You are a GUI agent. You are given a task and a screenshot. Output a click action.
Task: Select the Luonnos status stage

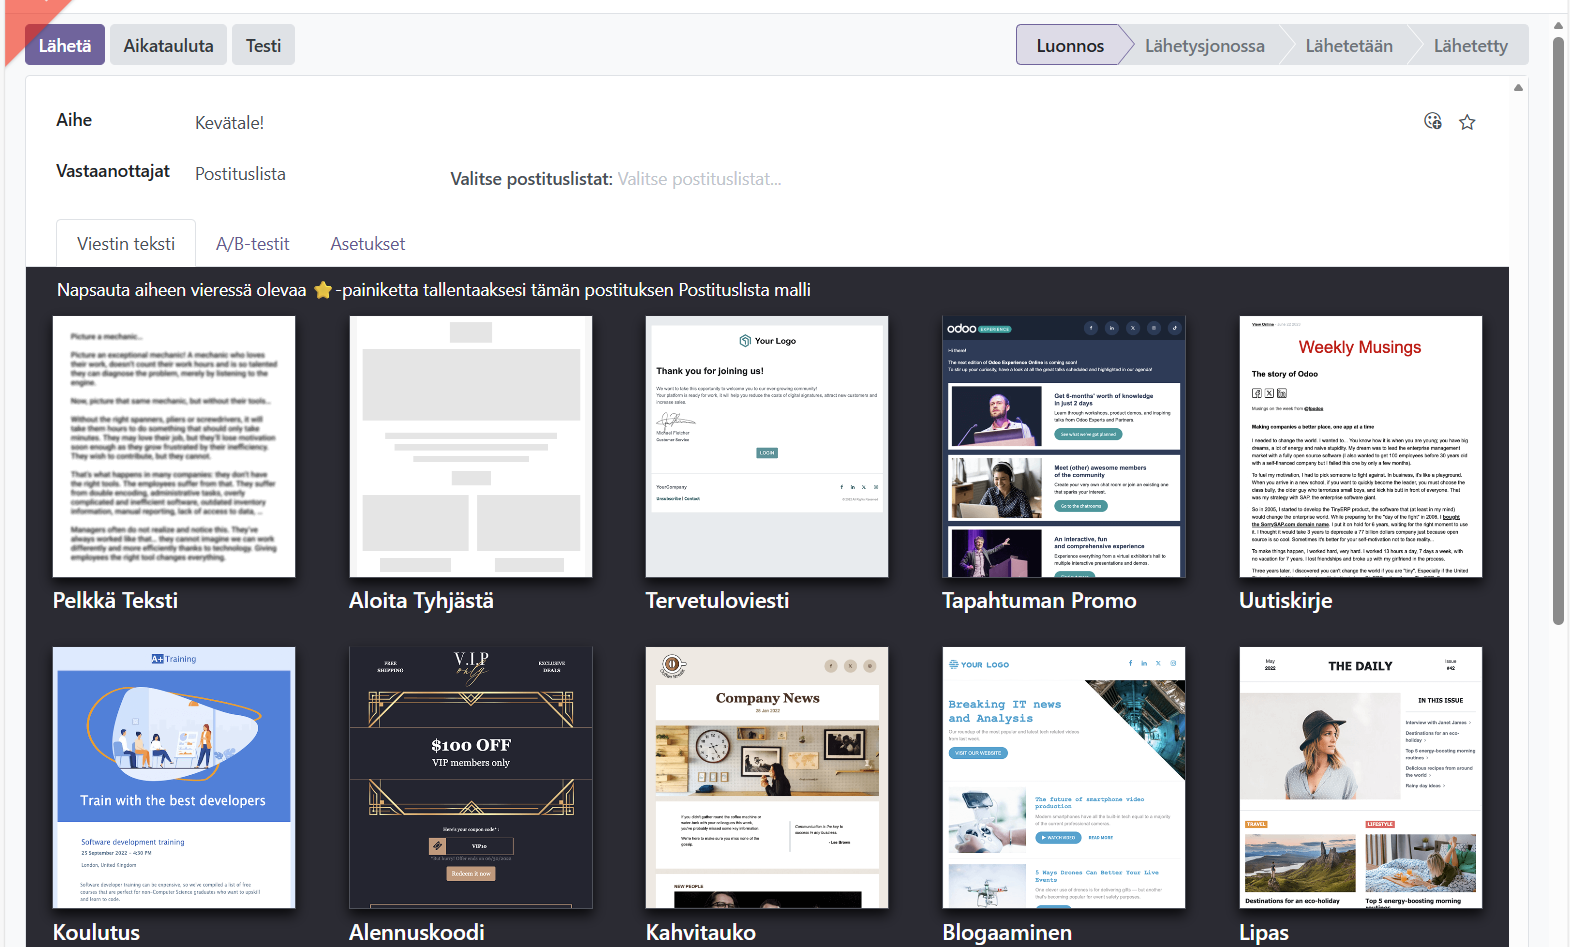[x=1069, y=45]
